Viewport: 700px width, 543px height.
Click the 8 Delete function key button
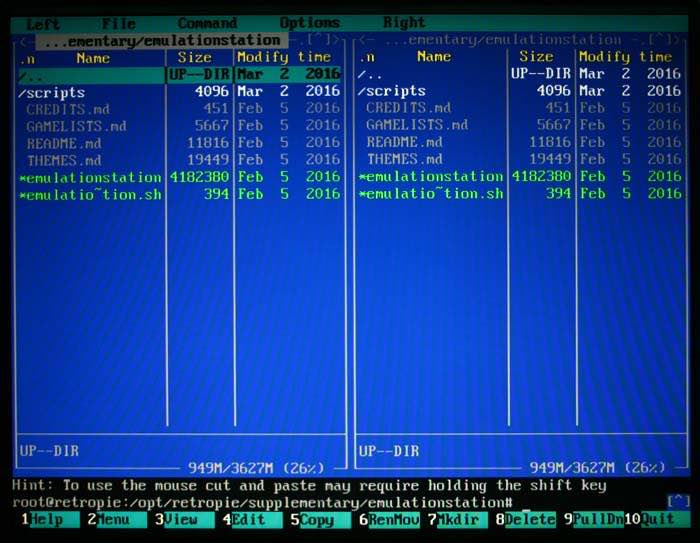526,519
